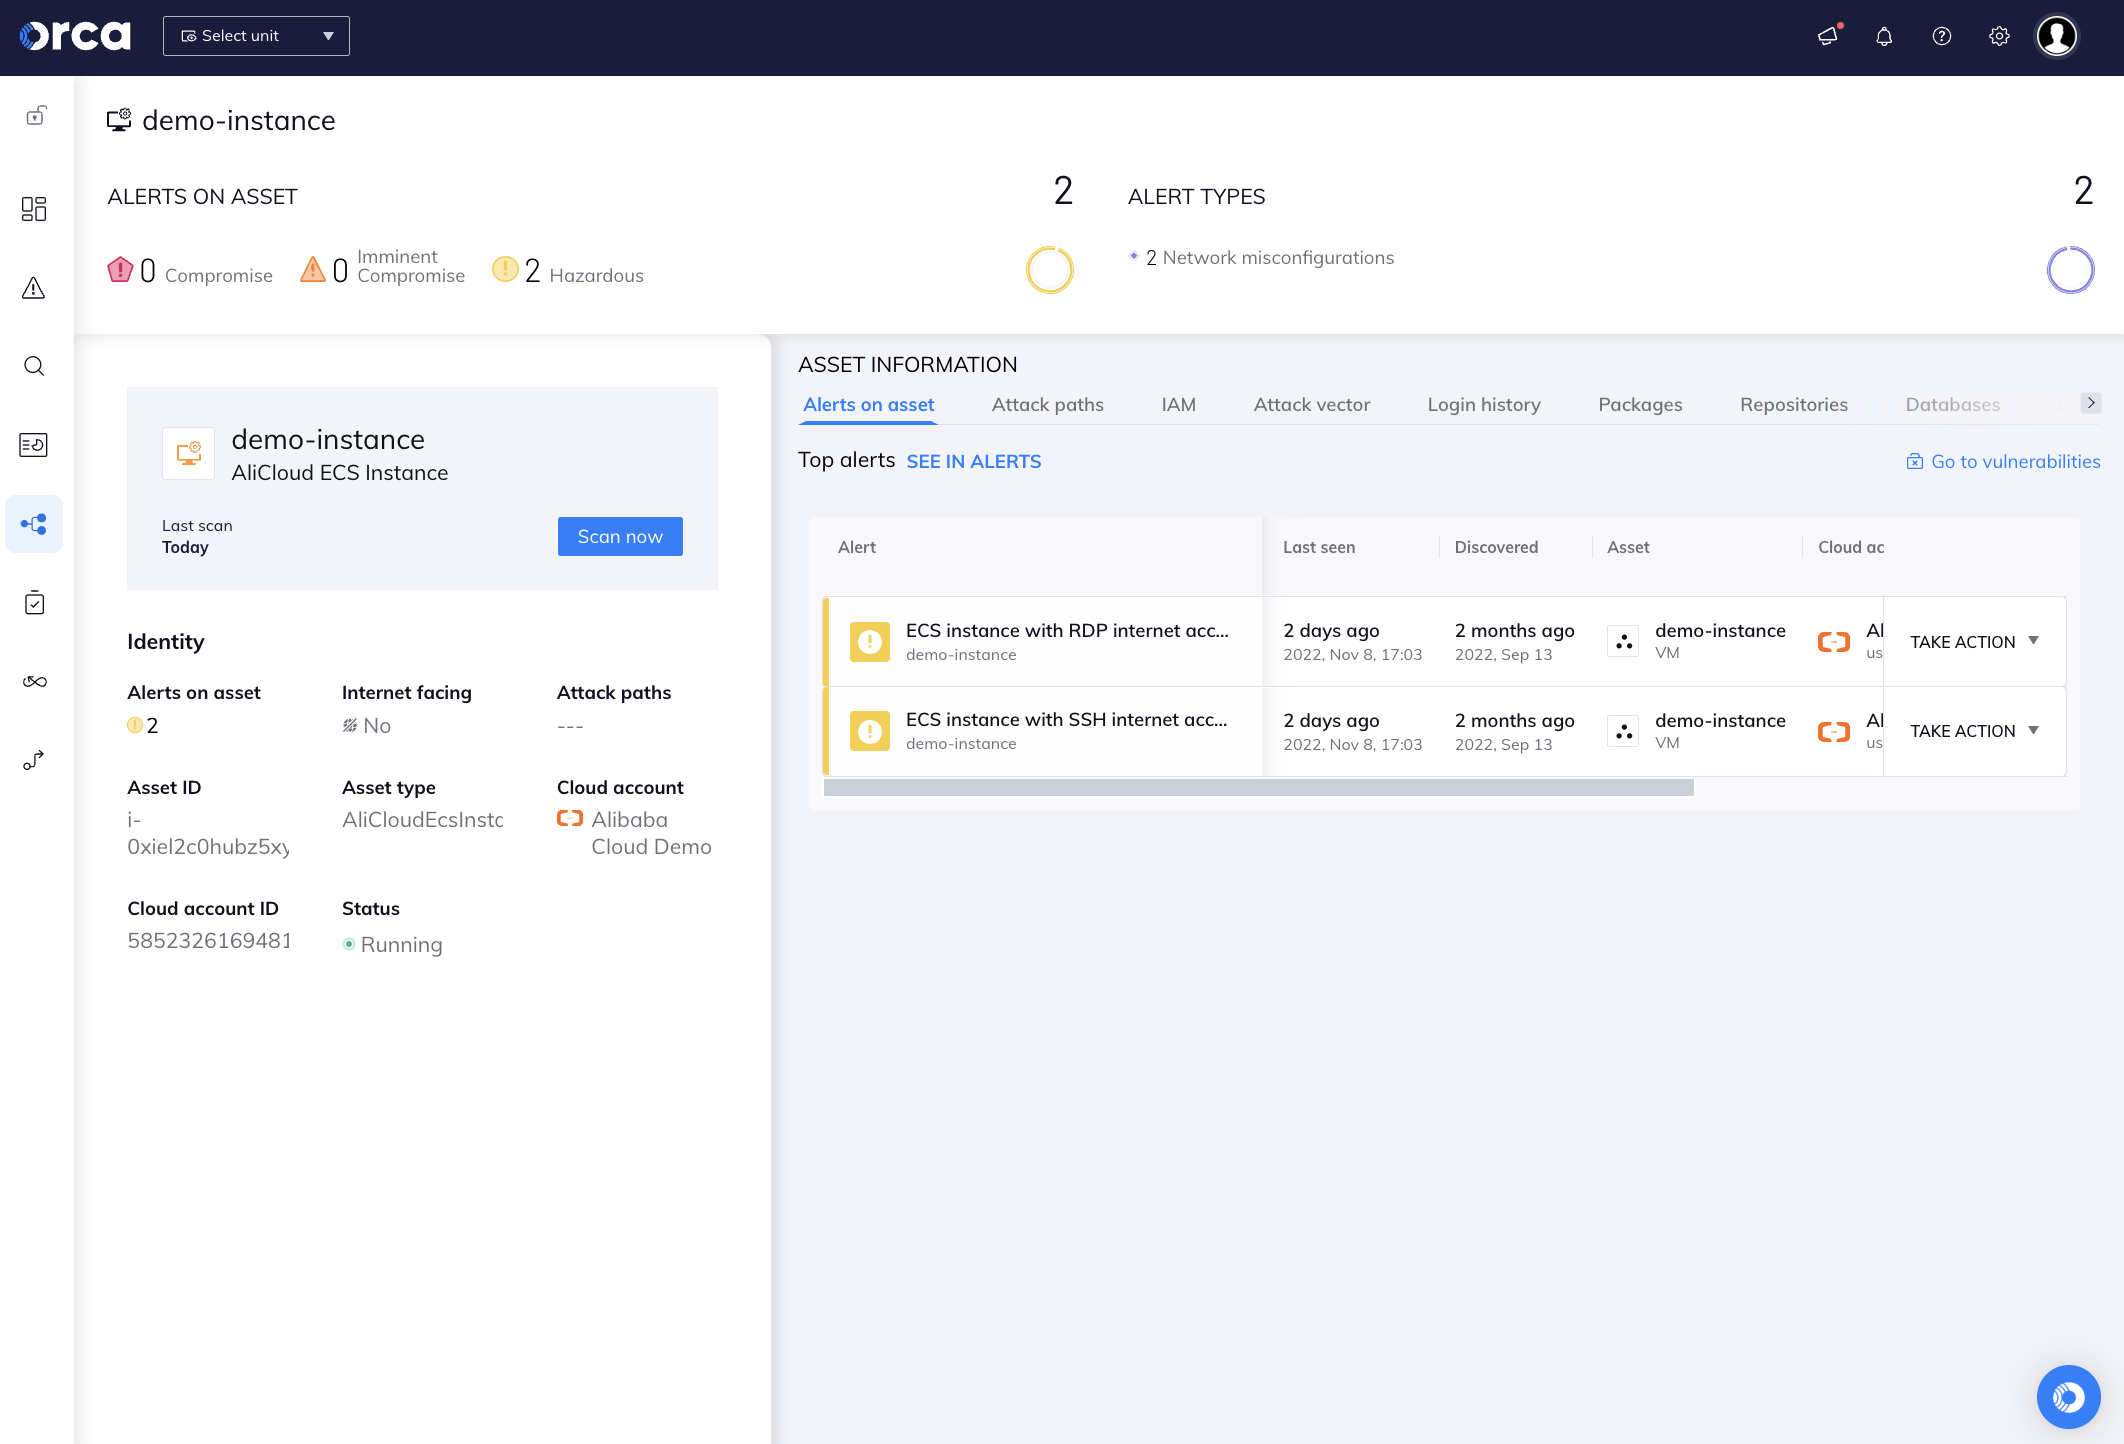
Task: Click the Scan now button
Action: point(619,536)
